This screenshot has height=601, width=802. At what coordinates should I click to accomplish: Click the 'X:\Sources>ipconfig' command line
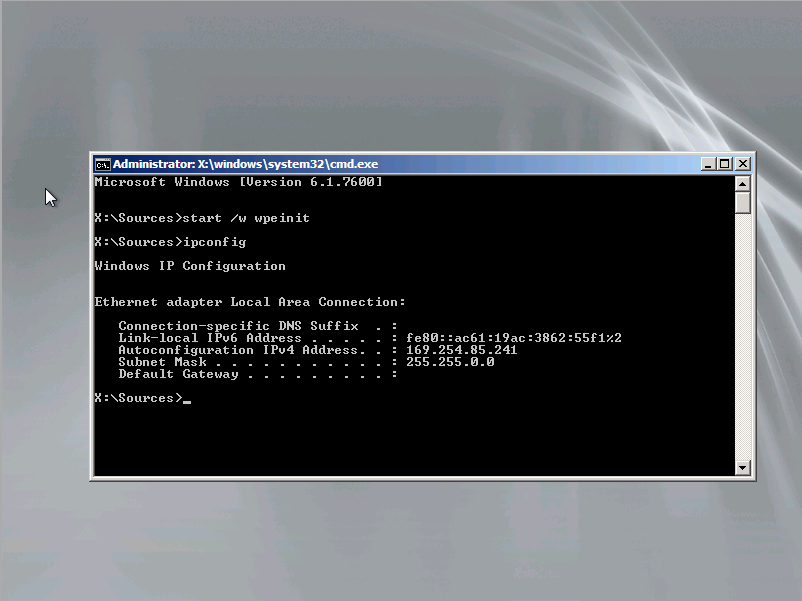click(170, 242)
